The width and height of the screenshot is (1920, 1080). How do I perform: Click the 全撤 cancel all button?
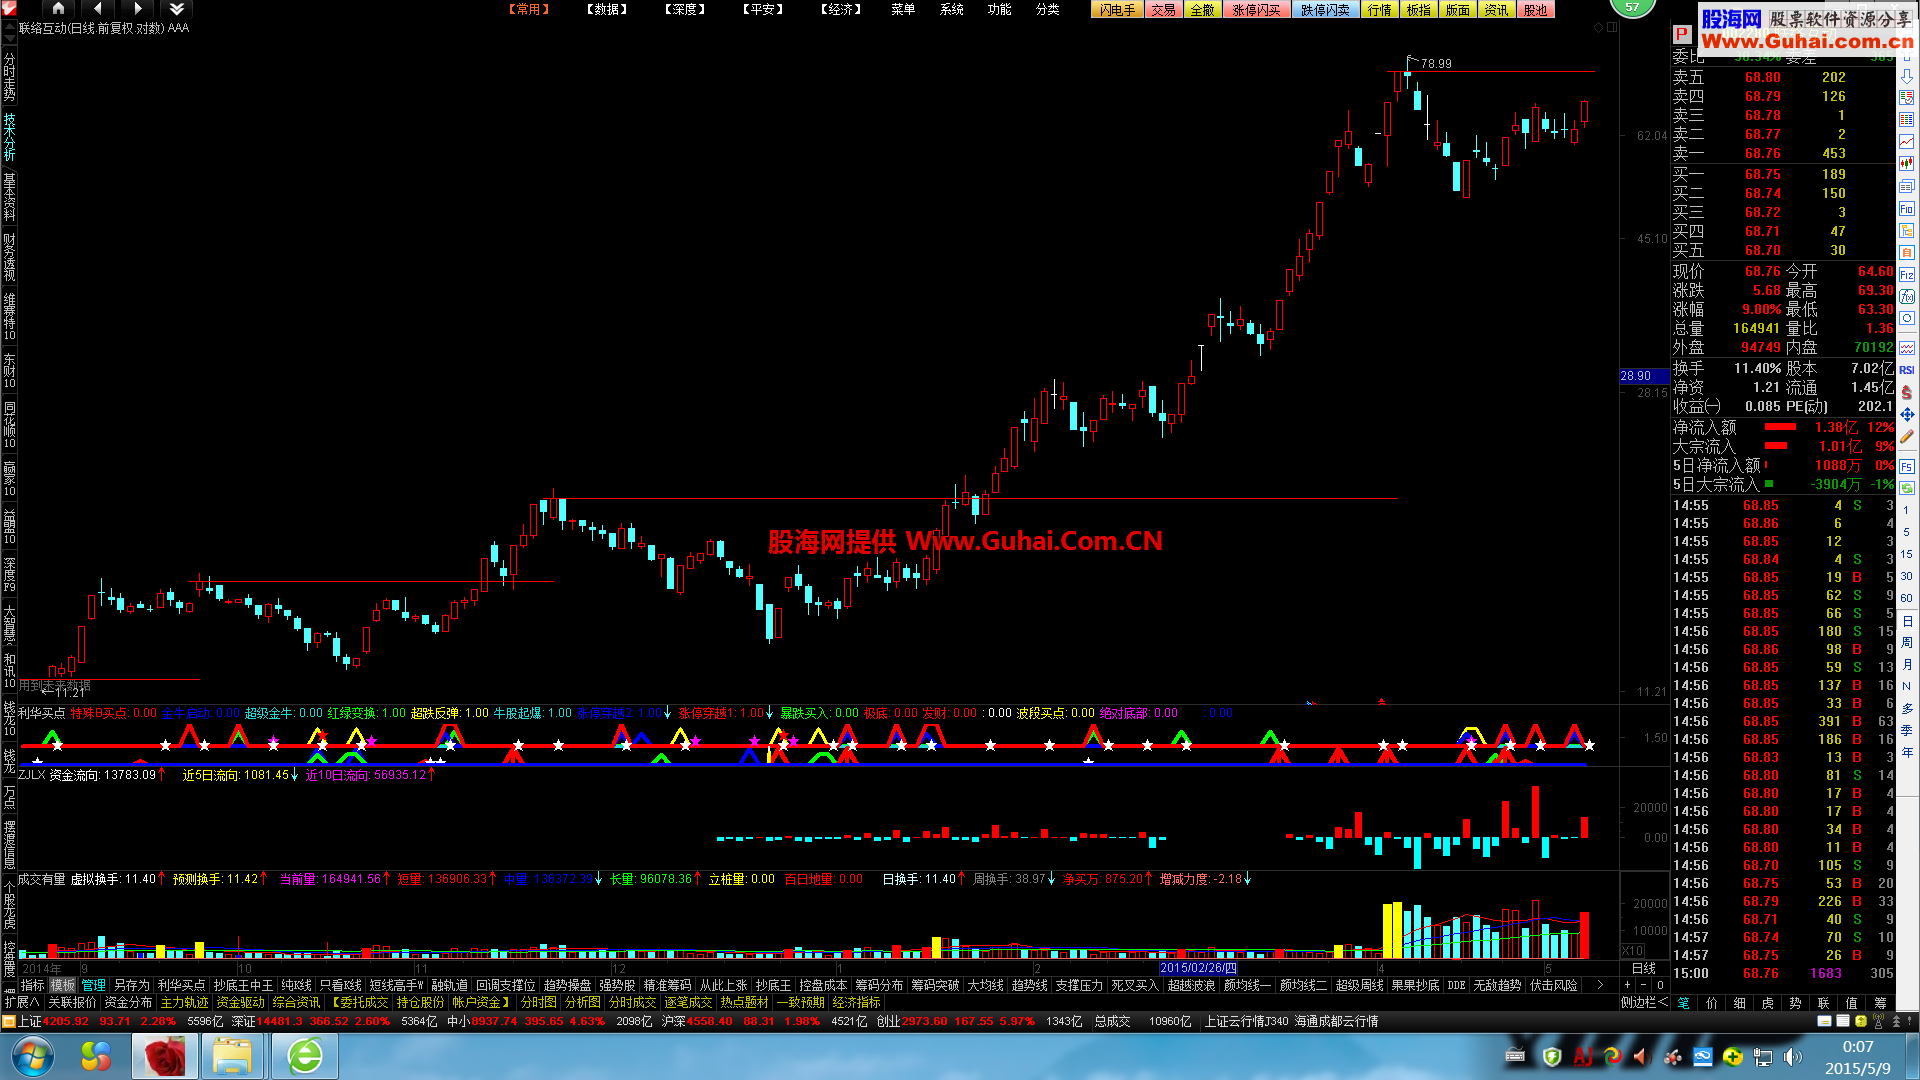tap(1203, 10)
